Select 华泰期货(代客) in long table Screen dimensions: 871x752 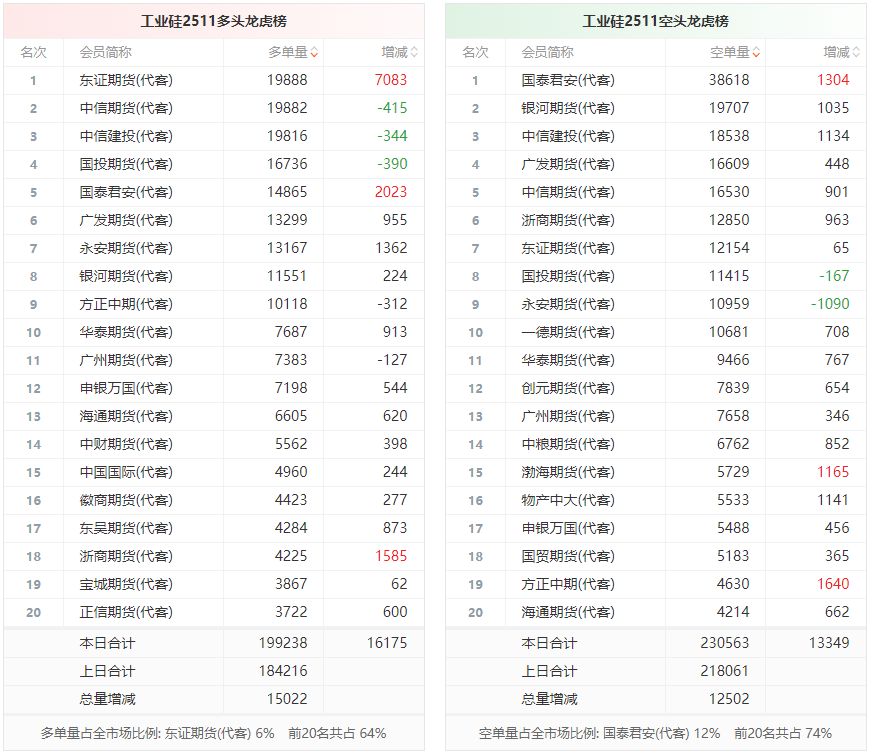126,332
